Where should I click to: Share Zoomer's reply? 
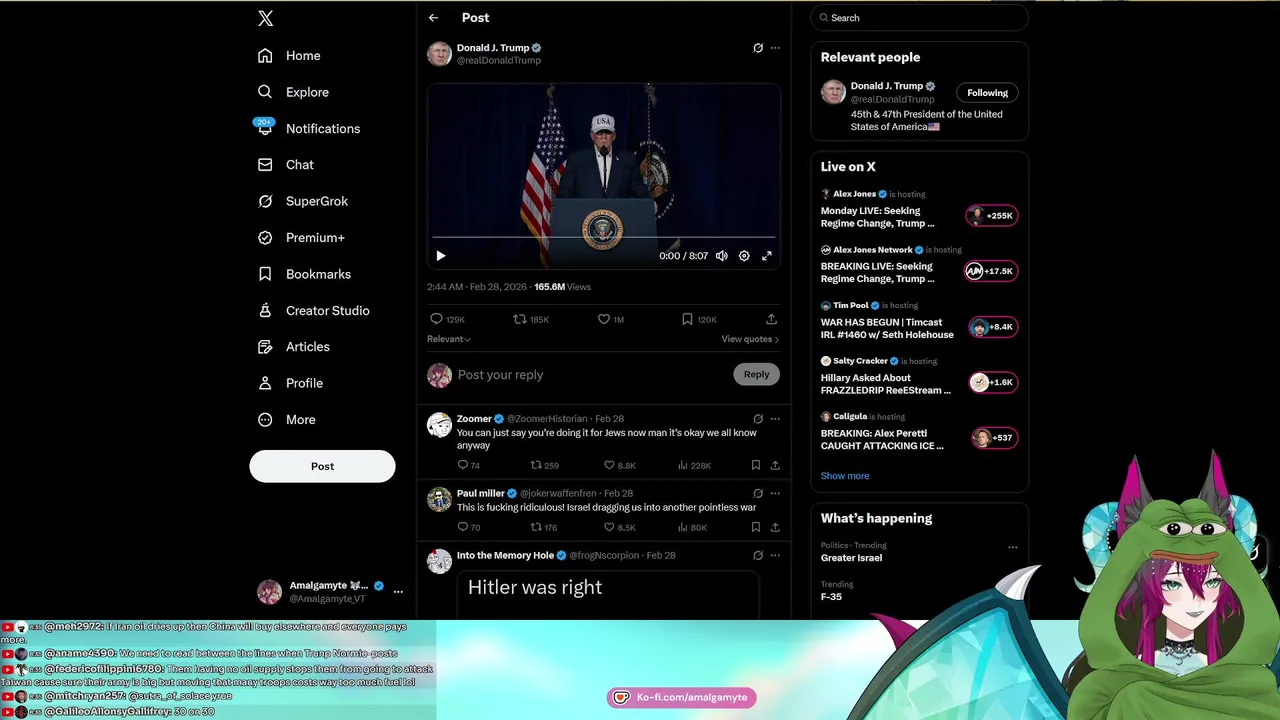tap(775, 465)
